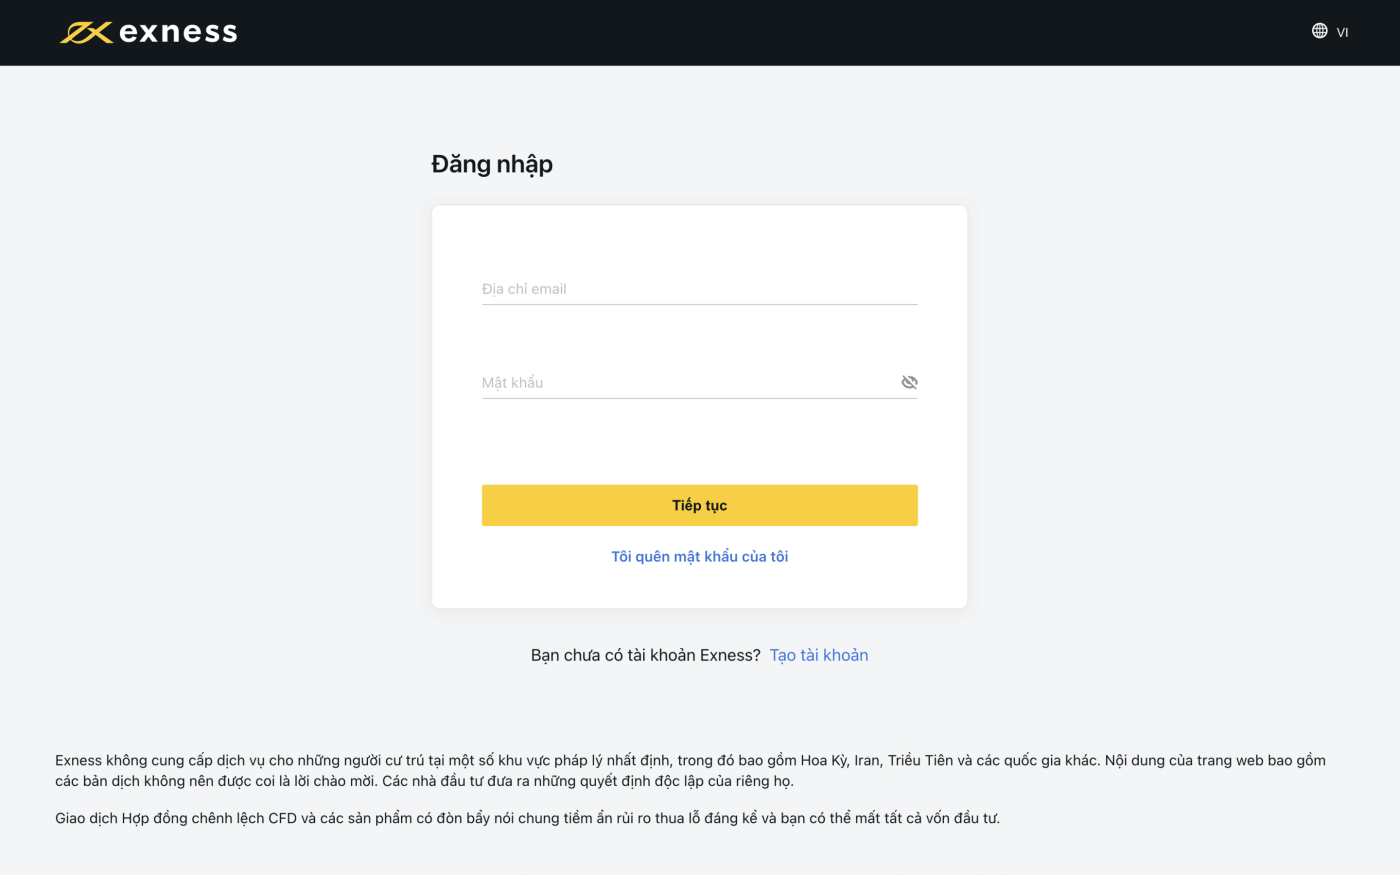Open Tôi quên mật khẩu của tôi link

(699, 556)
